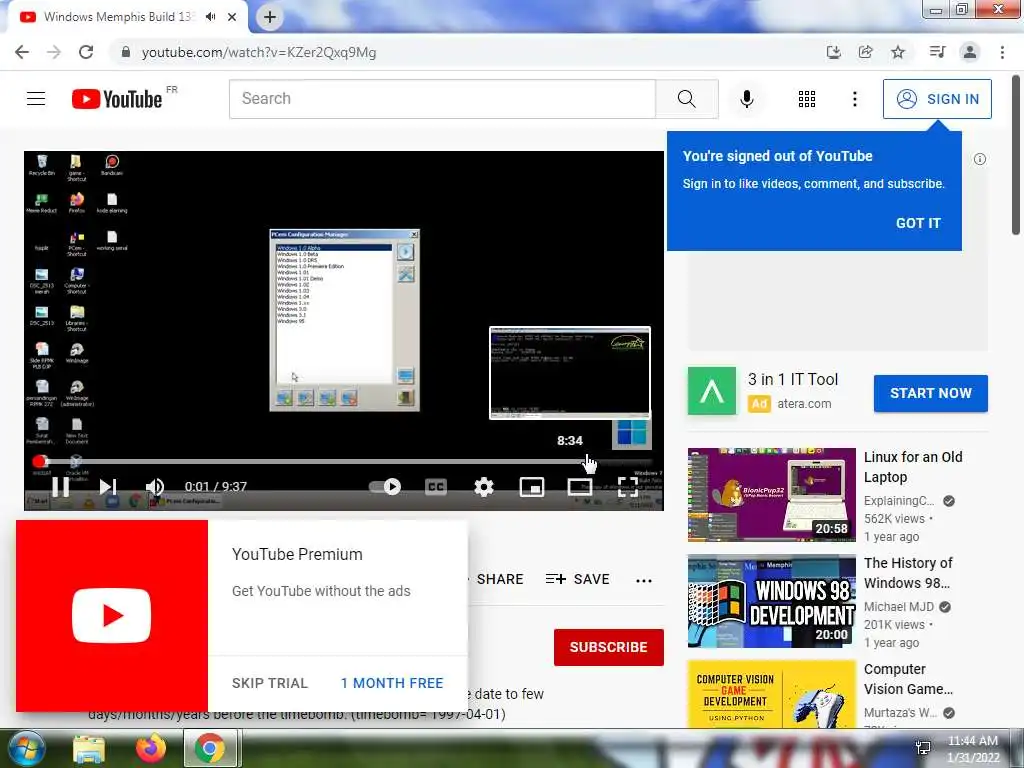This screenshot has width=1024, height=768.
Task: Accept the 1 Month Free offer
Action: 392,683
